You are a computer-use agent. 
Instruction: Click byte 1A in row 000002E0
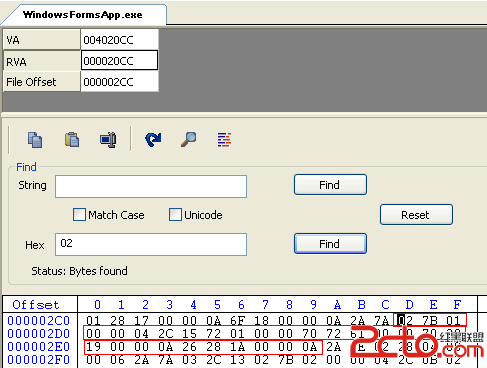point(237,347)
